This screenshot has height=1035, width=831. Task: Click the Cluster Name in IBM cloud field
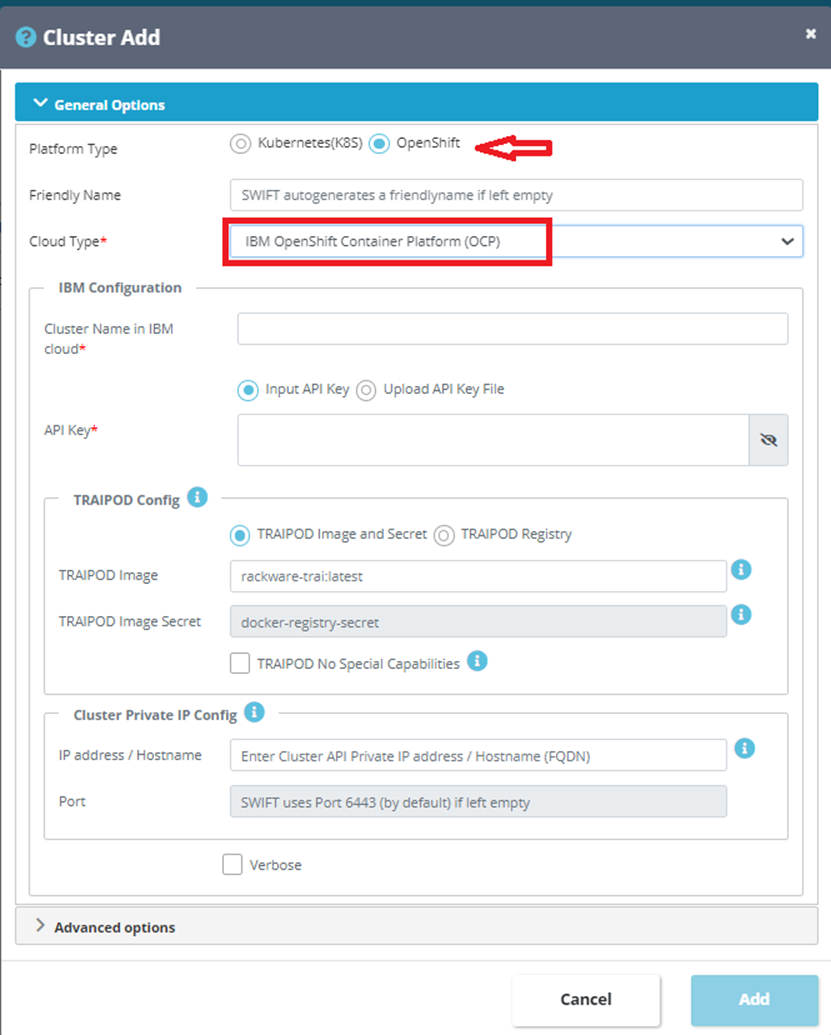(x=512, y=329)
